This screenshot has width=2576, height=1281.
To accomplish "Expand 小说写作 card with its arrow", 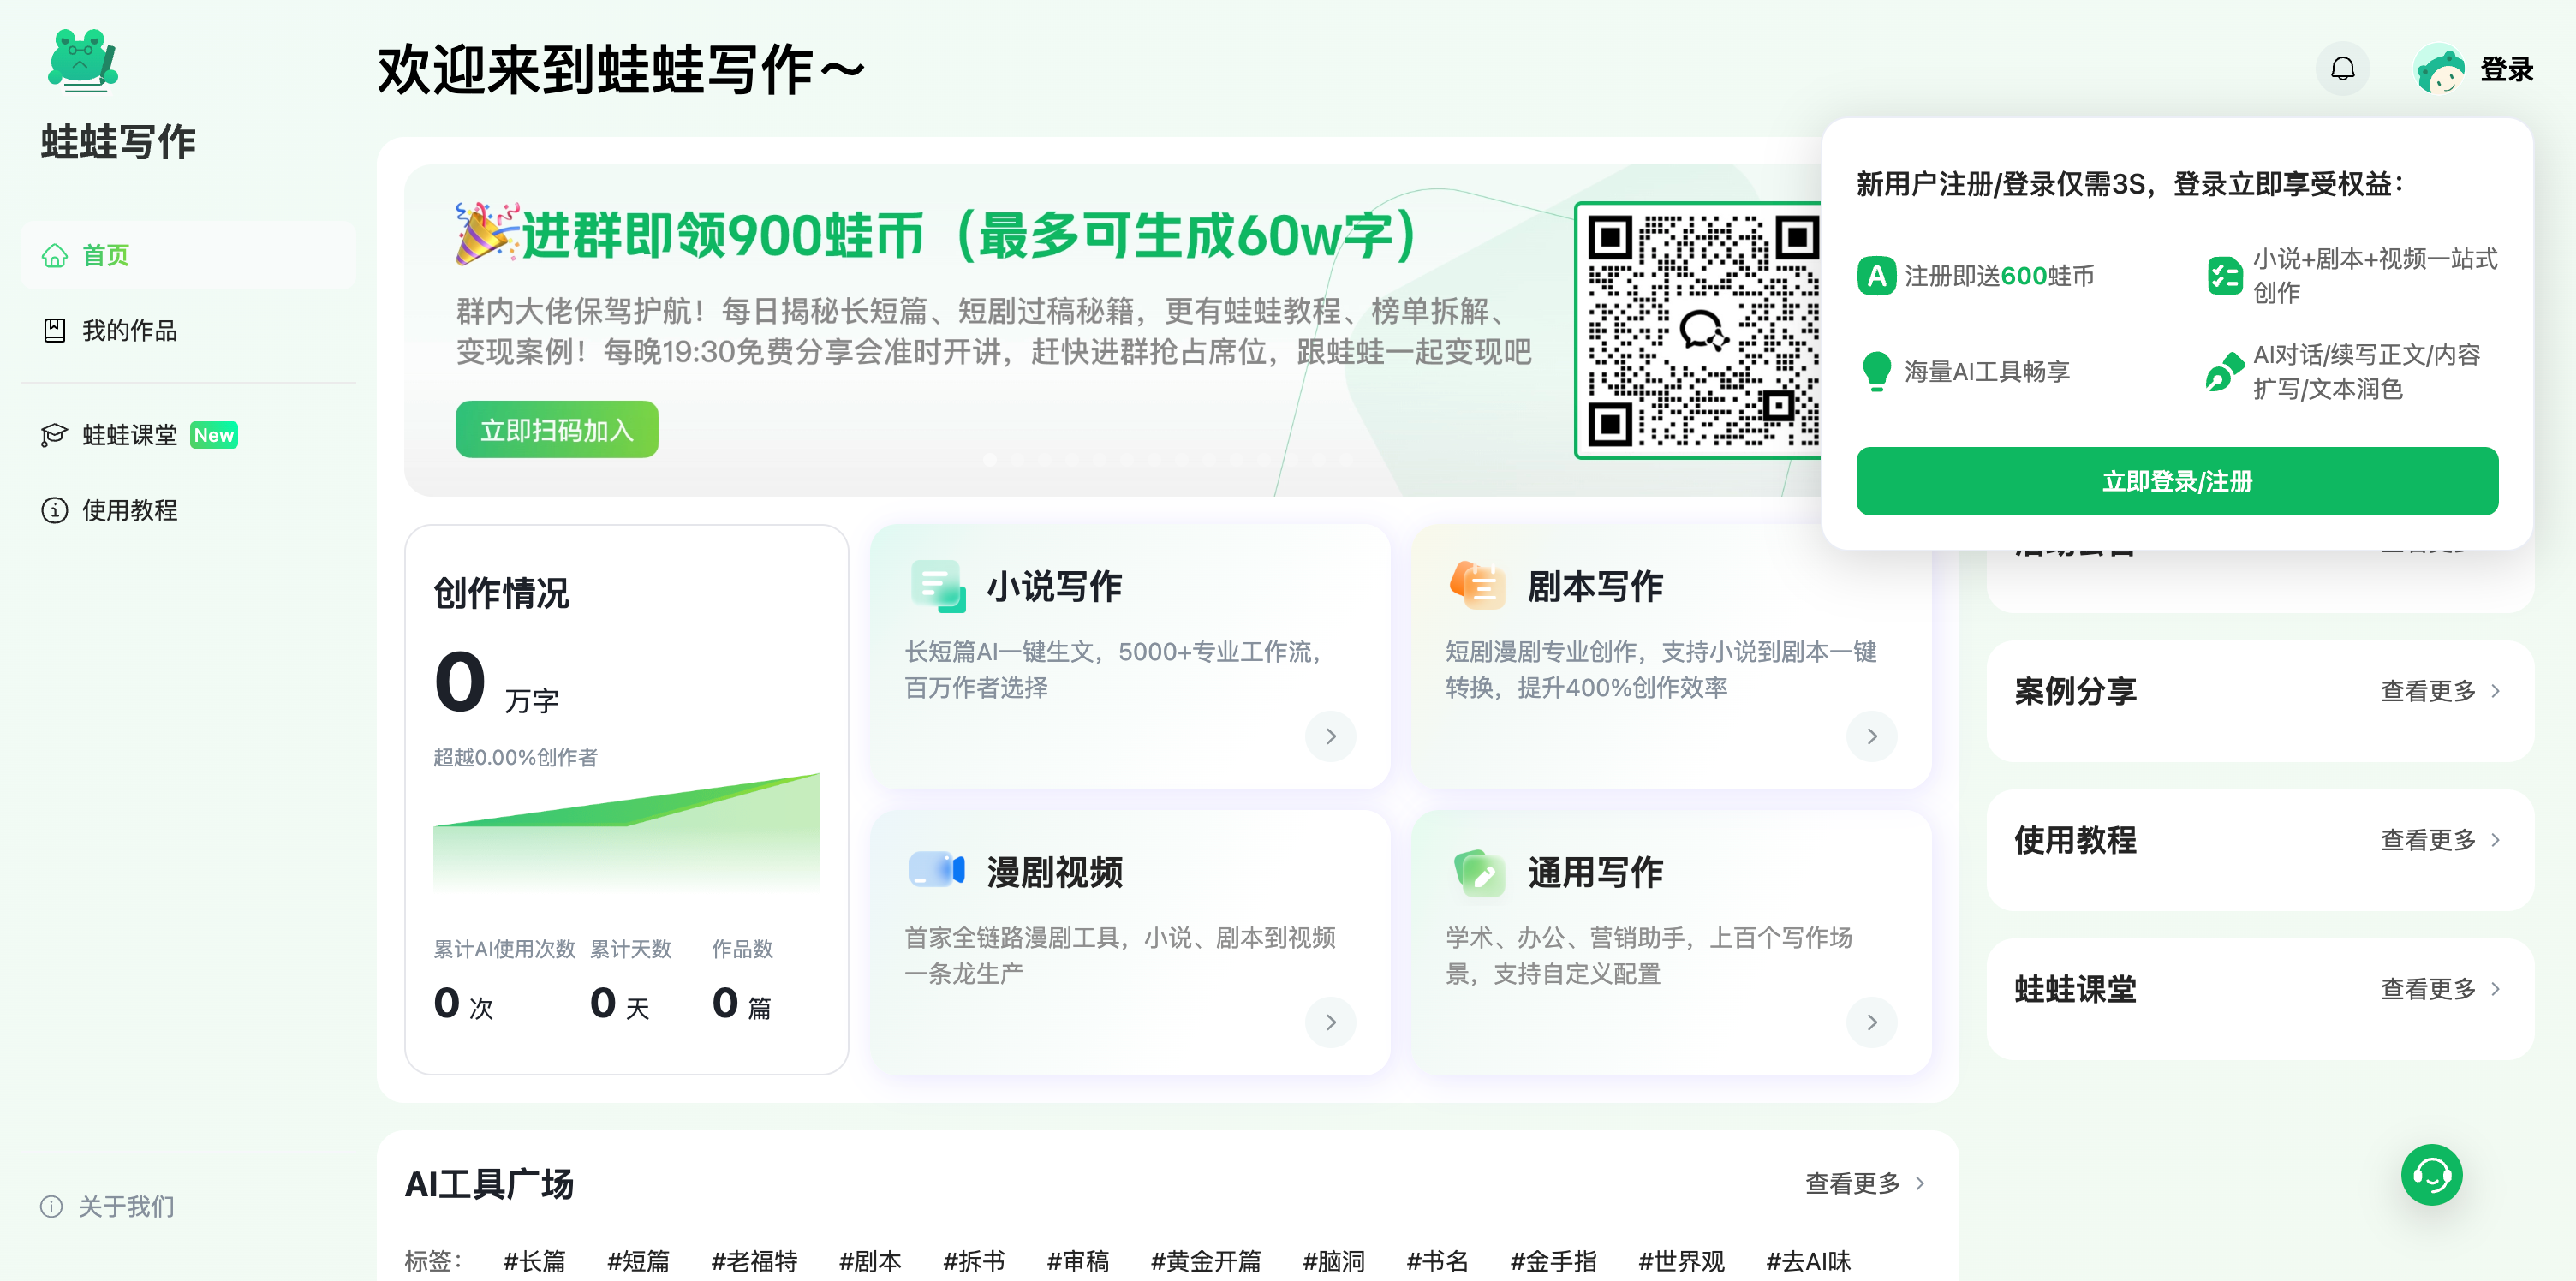I will (1330, 736).
